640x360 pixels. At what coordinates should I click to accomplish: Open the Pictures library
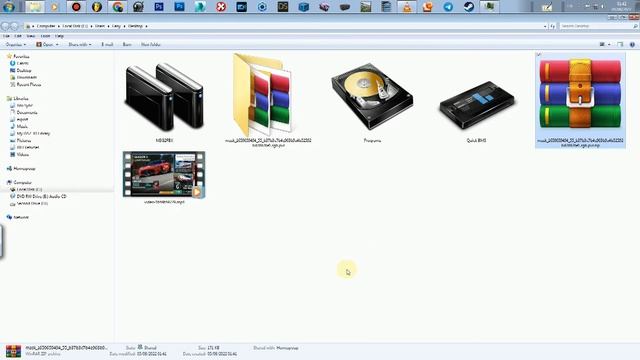click(x=24, y=140)
